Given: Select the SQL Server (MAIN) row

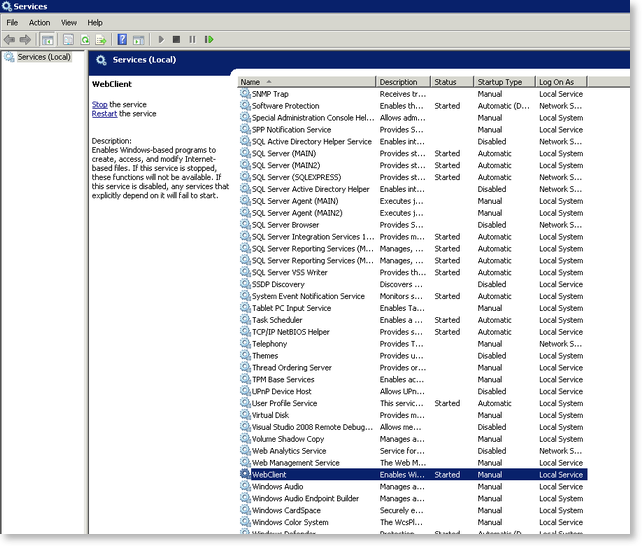Looking at the screenshot, I should [414, 153].
